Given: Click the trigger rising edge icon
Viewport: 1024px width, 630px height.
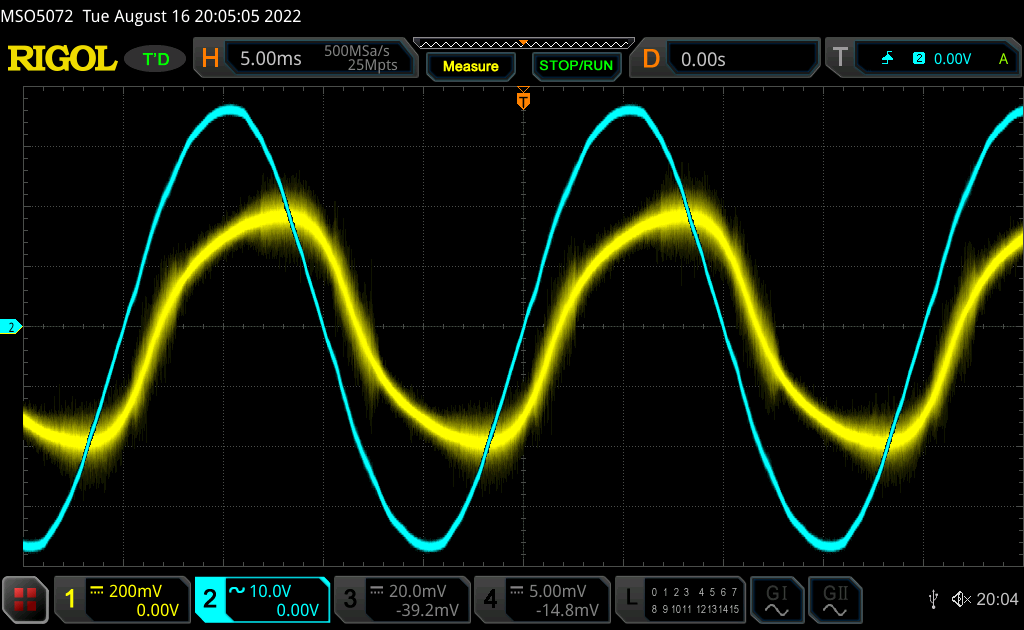Looking at the screenshot, I should pyautogui.click(x=888, y=59).
